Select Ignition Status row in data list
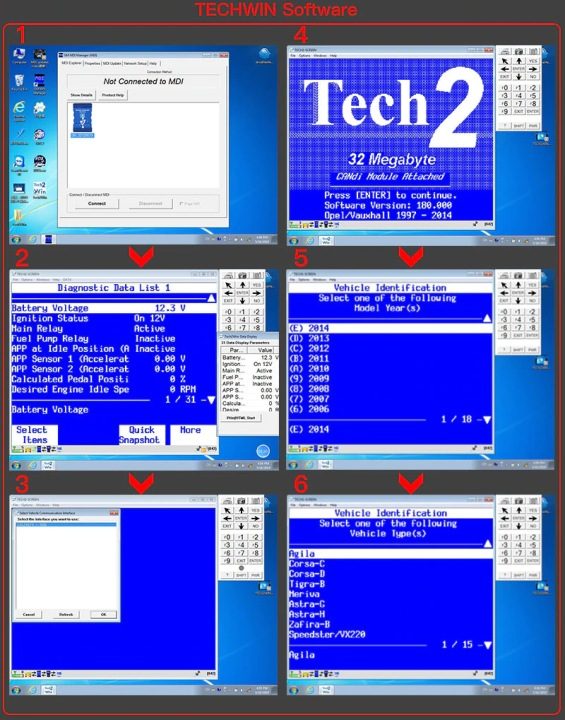The width and height of the screenshot is (565, 720). pos(113,318)
